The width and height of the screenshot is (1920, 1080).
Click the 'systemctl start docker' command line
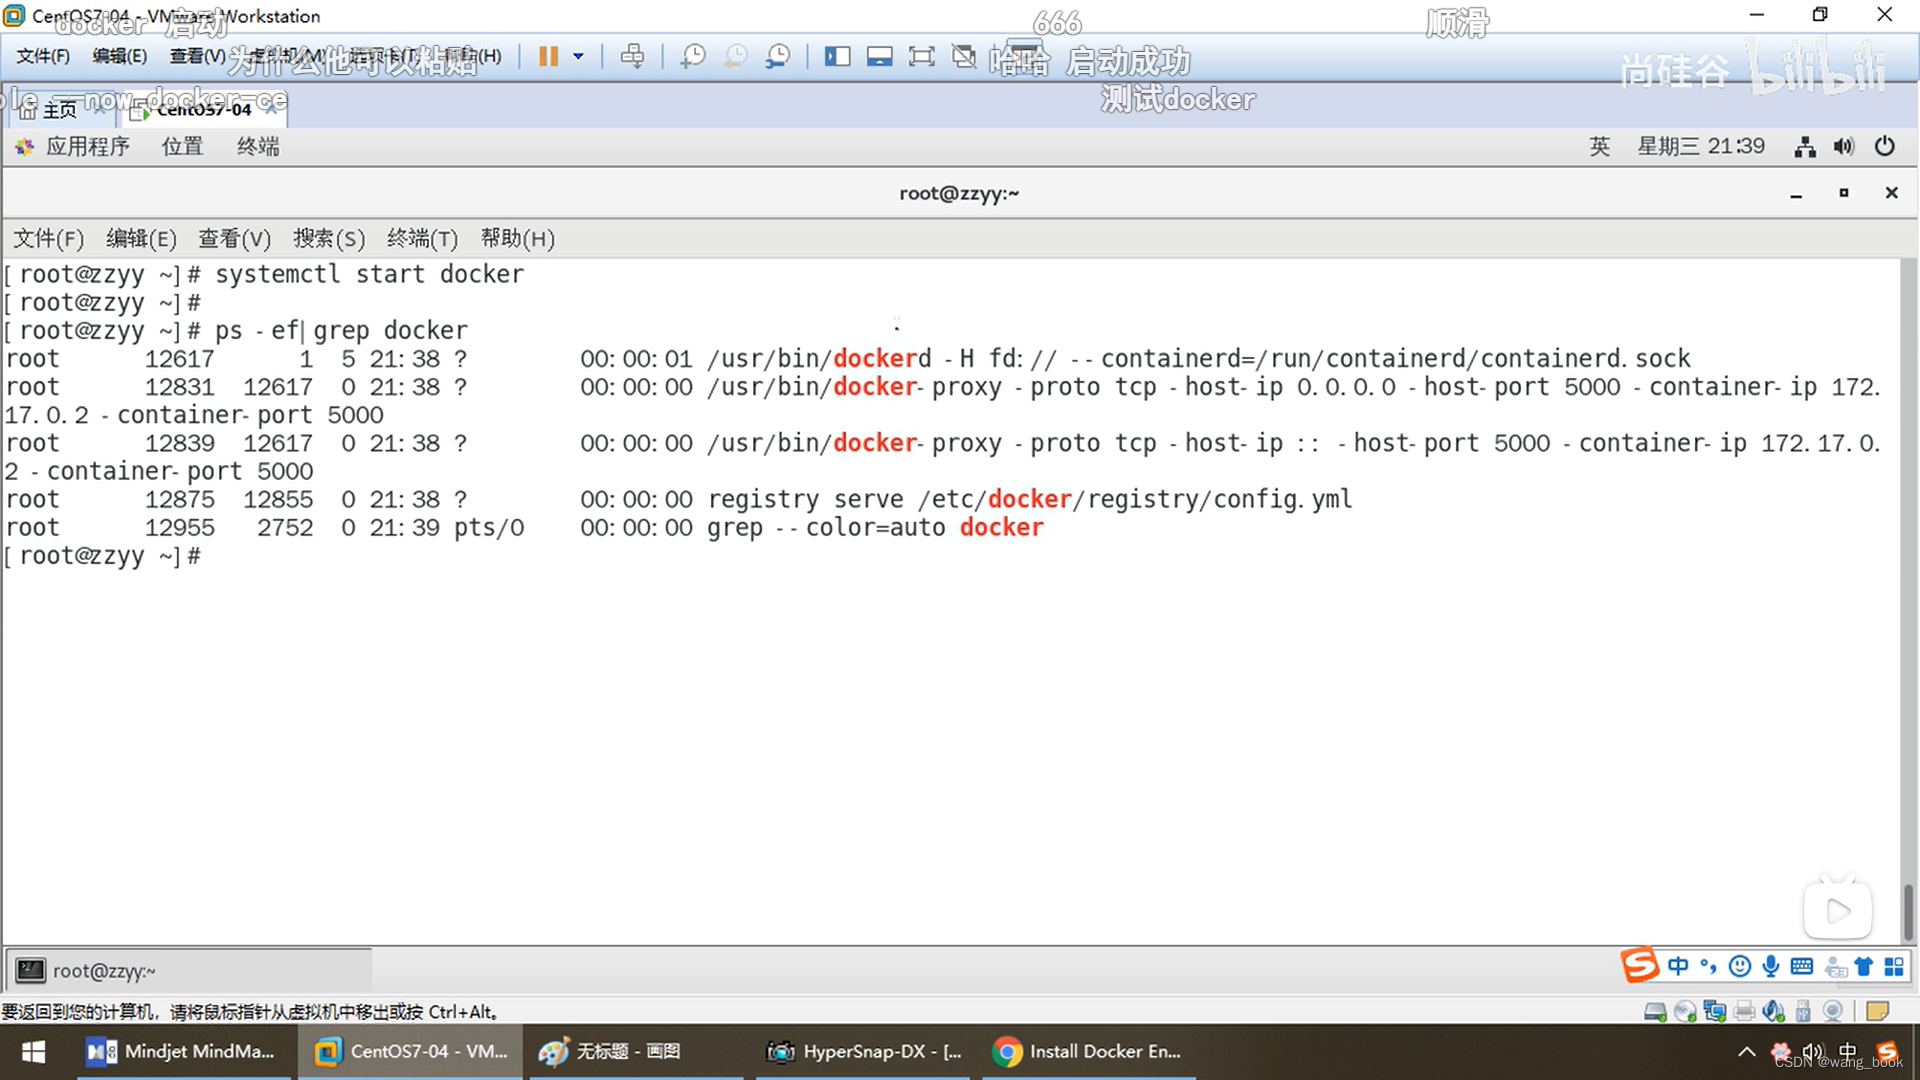click(264, 274)
